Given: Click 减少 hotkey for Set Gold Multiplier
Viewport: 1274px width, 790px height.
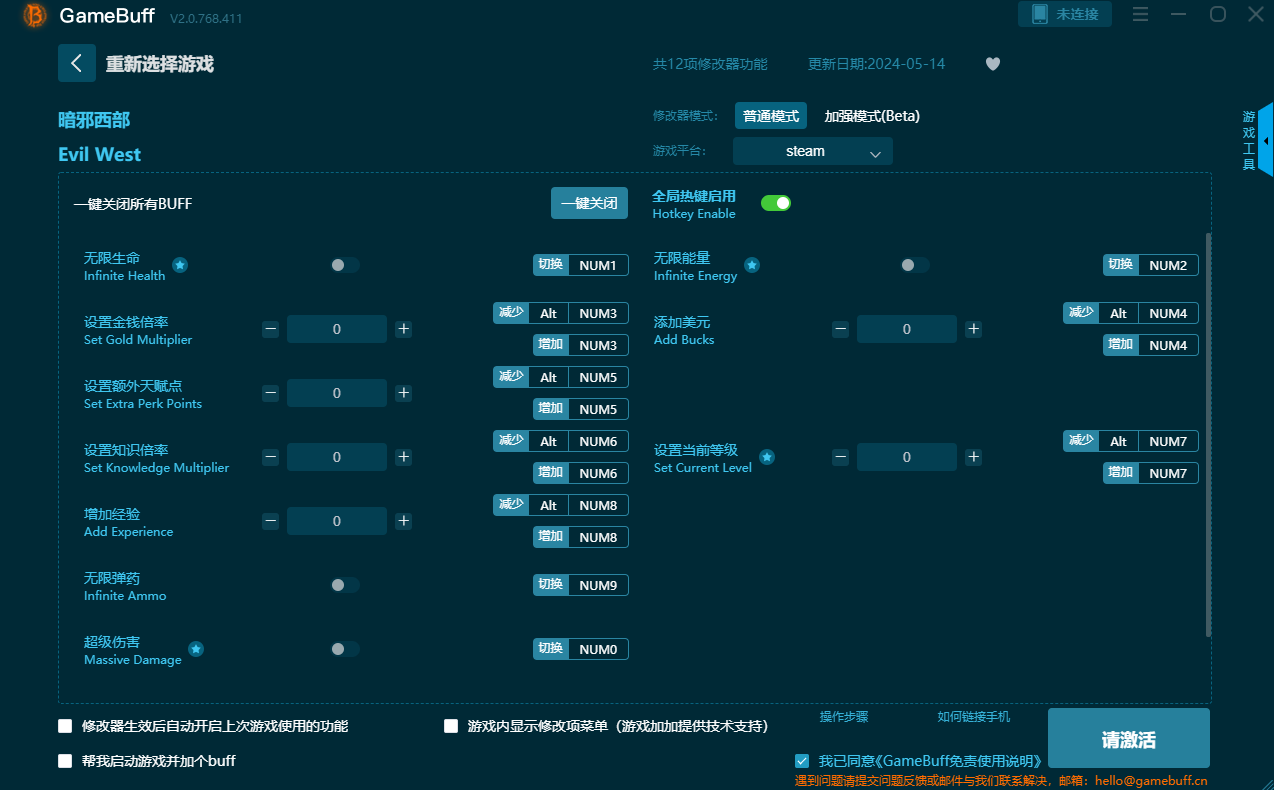Looking at the screenshot, I should pyautogui.click(x=511, y=313).
